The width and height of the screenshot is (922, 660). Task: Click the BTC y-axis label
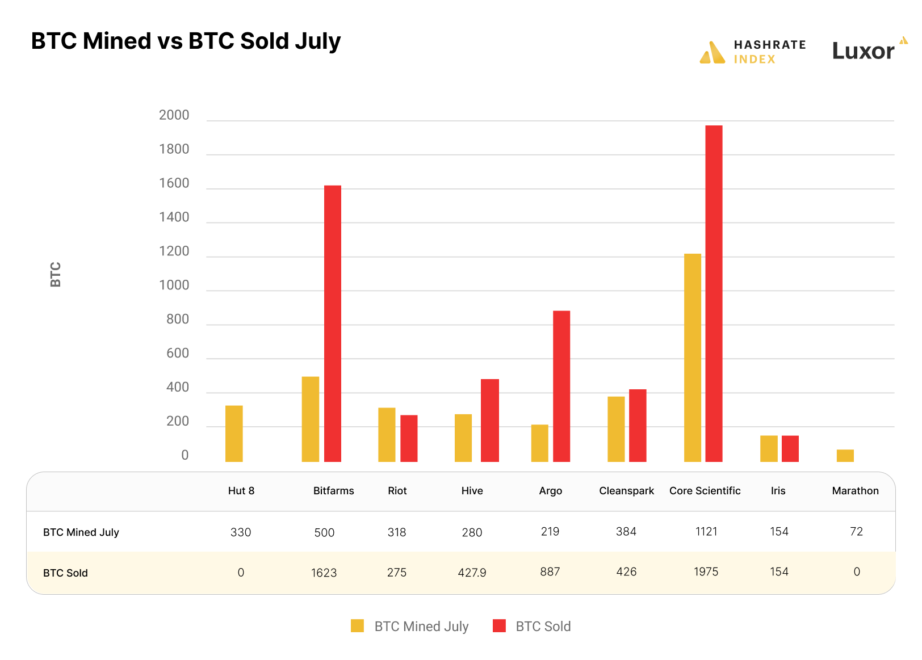[x=56, y=274]
